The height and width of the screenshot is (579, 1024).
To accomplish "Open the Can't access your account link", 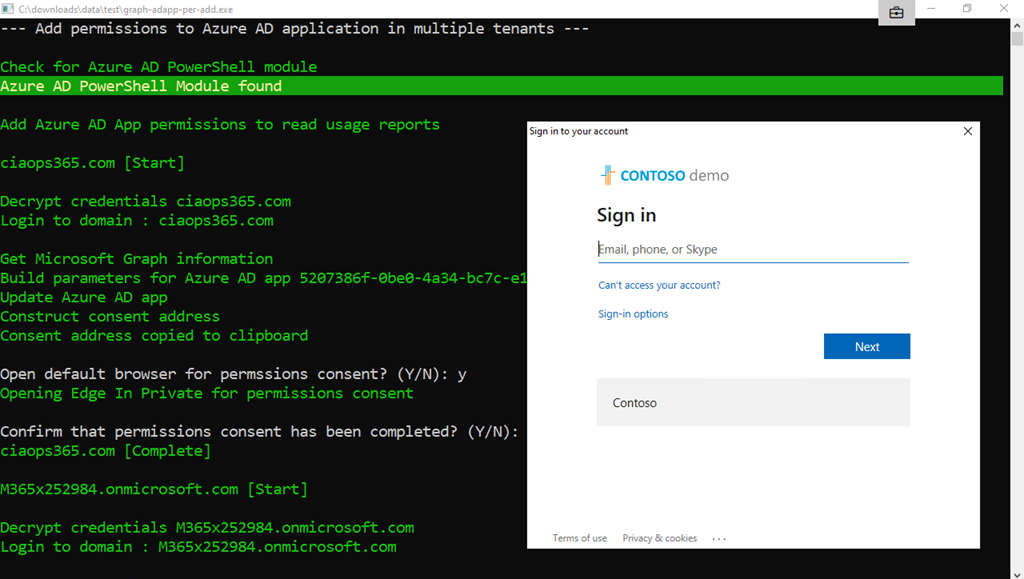I will [x=659, y=285].
